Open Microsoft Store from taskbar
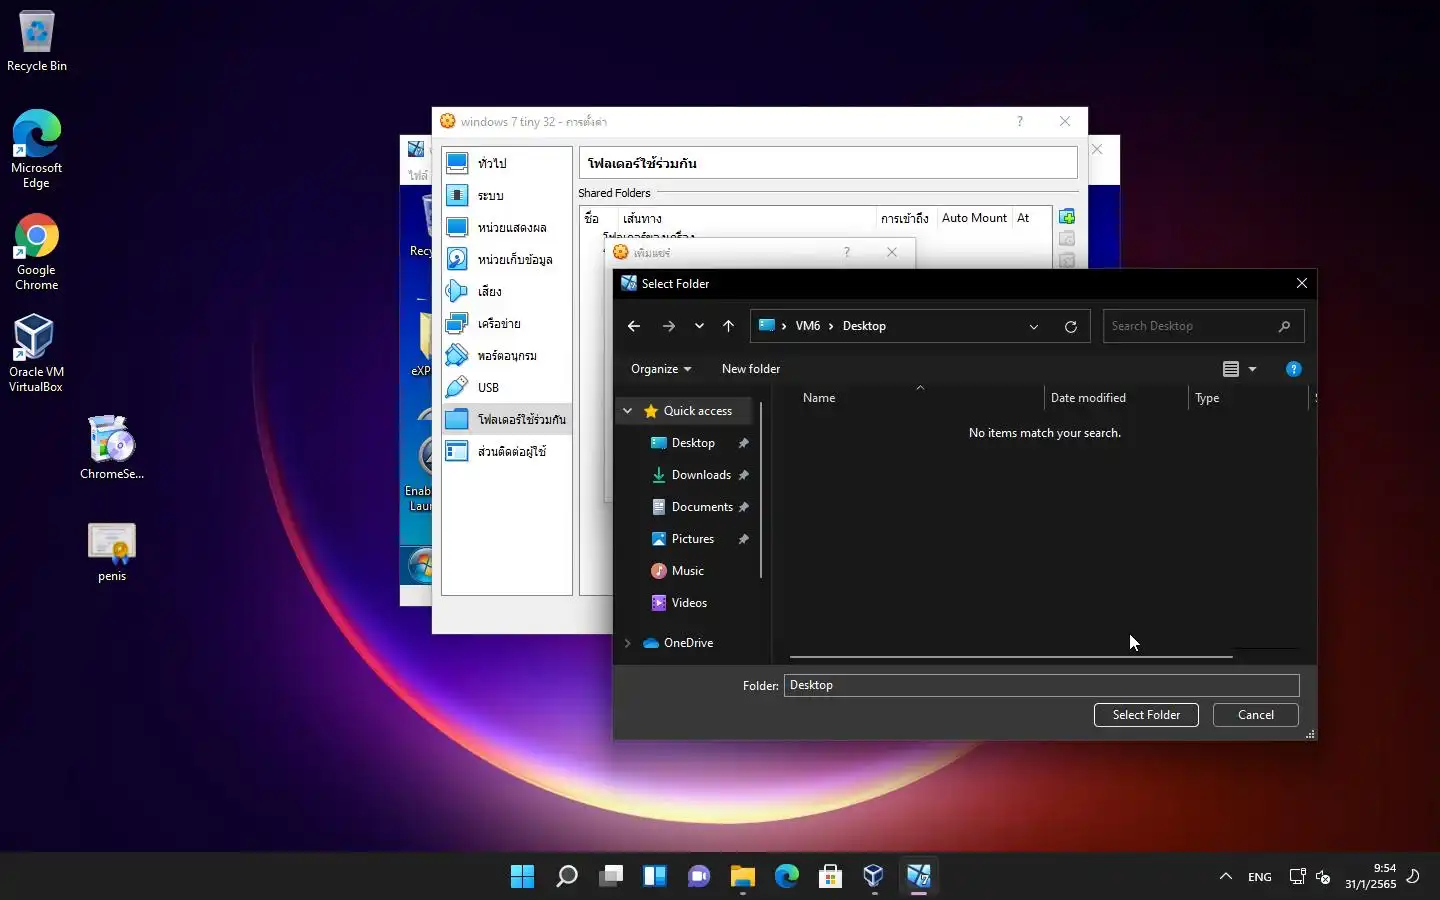1440x900 pixels. [x=830, y=877]
